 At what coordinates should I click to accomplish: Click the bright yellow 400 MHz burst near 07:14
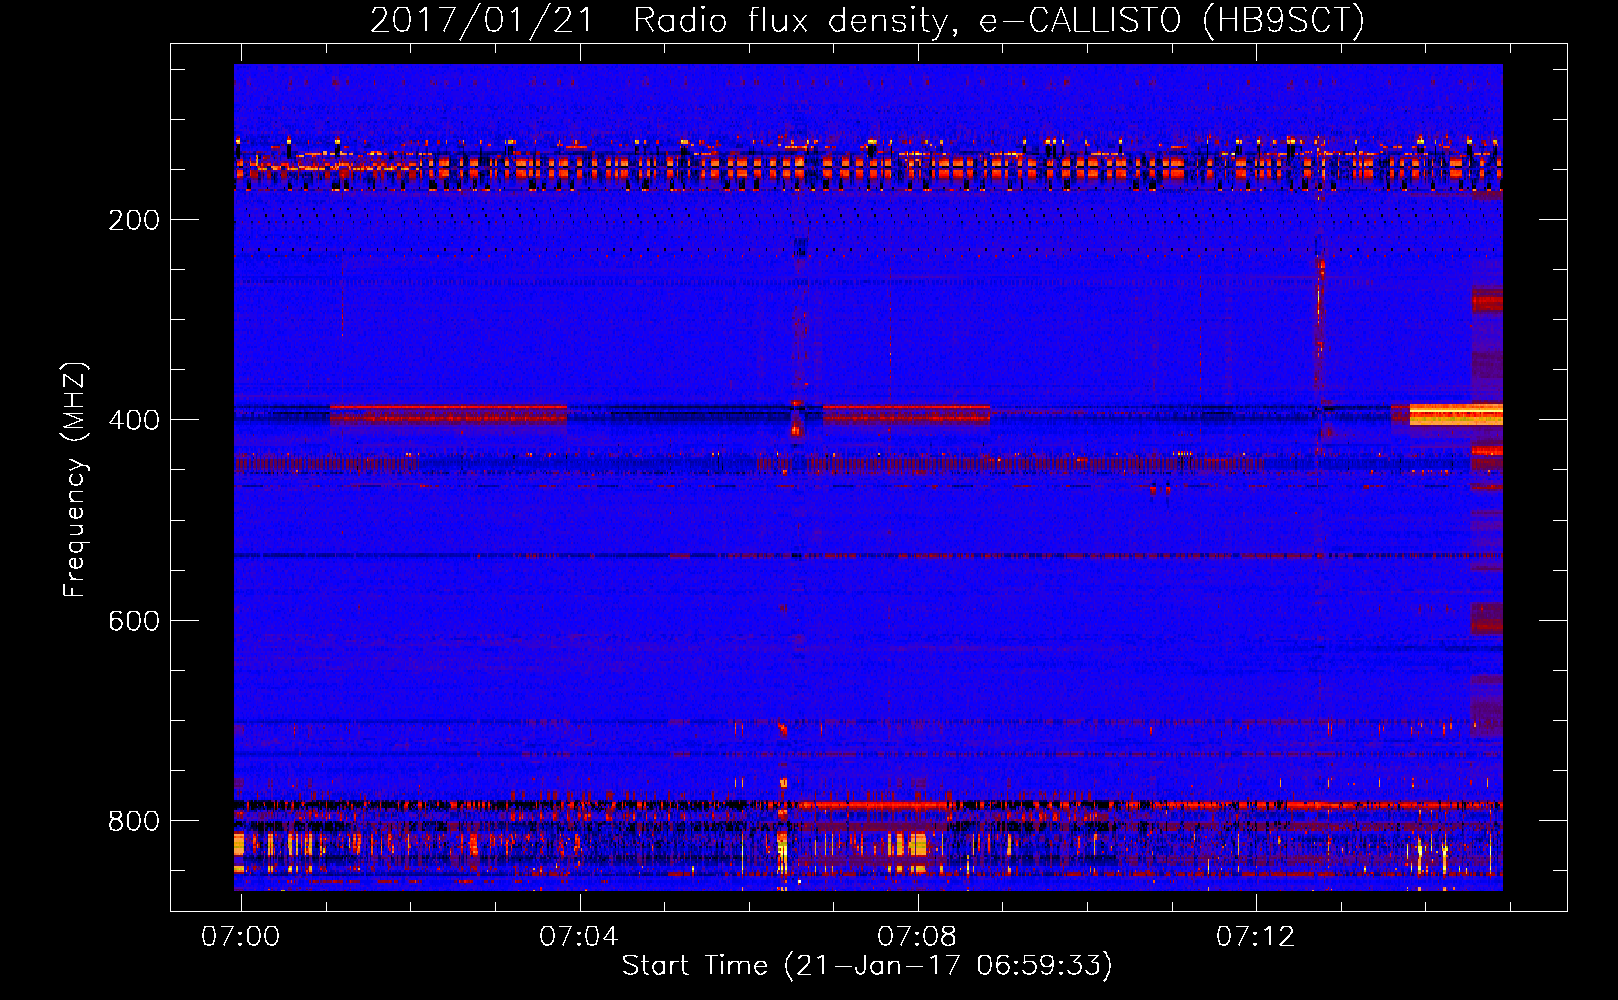click(1456, 414)
